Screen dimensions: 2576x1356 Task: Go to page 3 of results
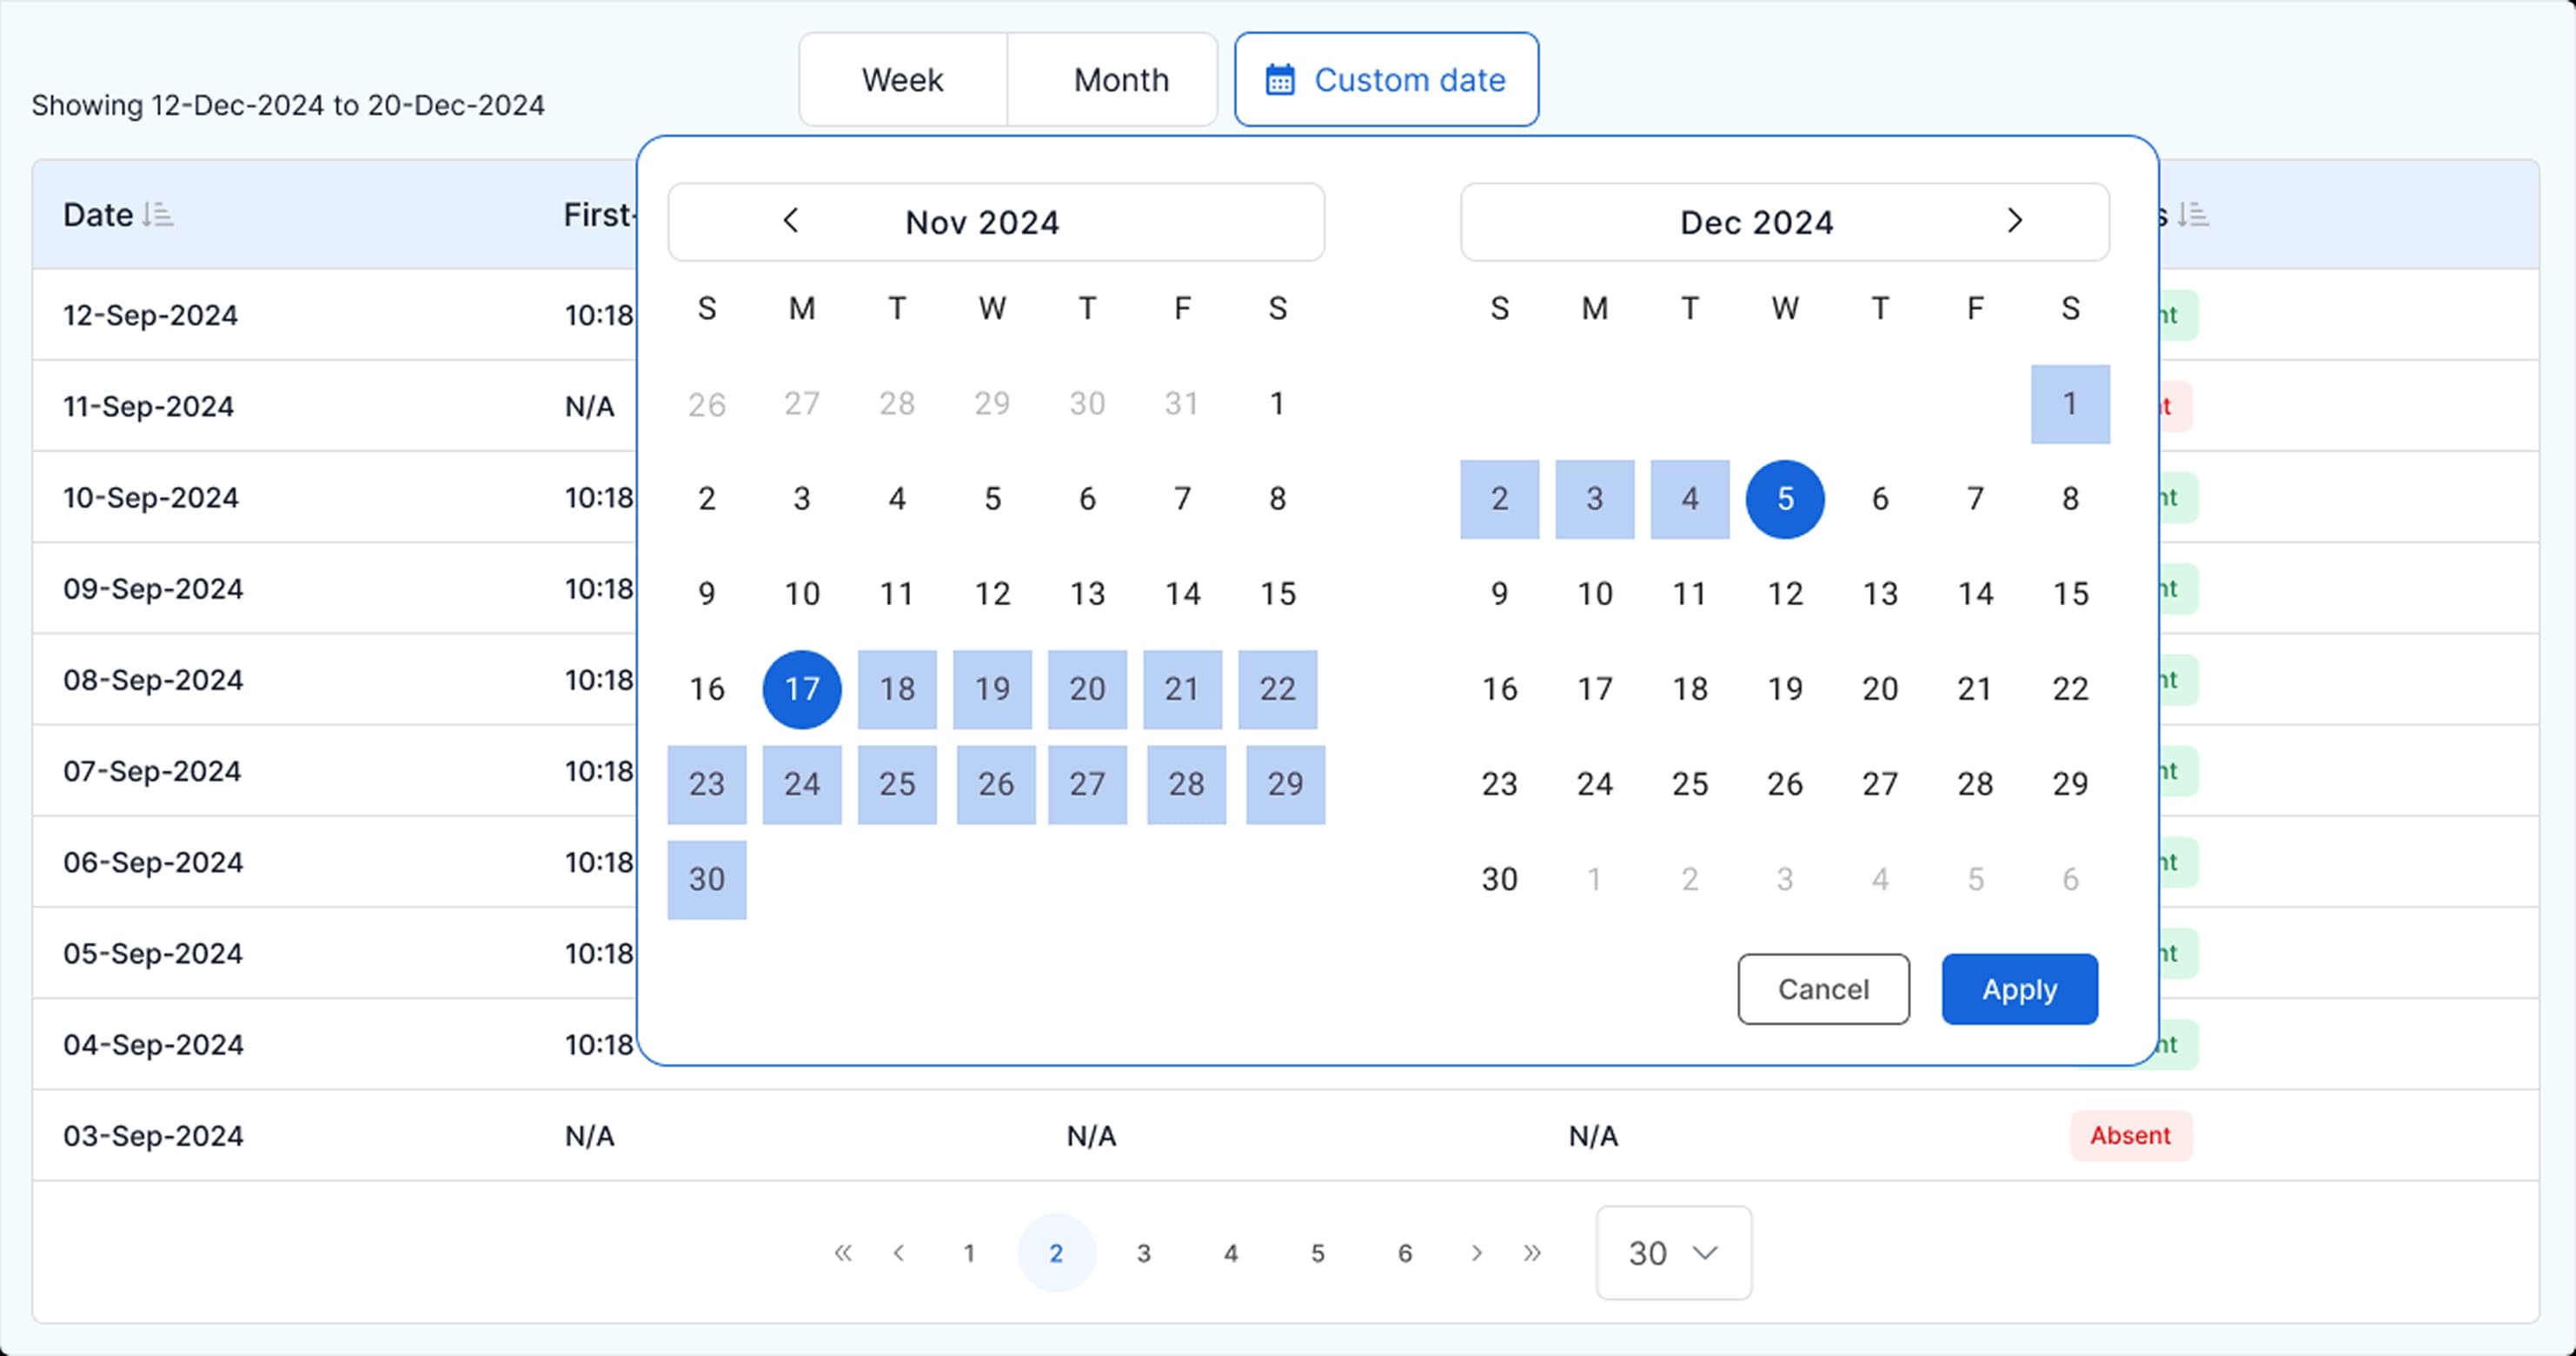coord(1143,1253)
